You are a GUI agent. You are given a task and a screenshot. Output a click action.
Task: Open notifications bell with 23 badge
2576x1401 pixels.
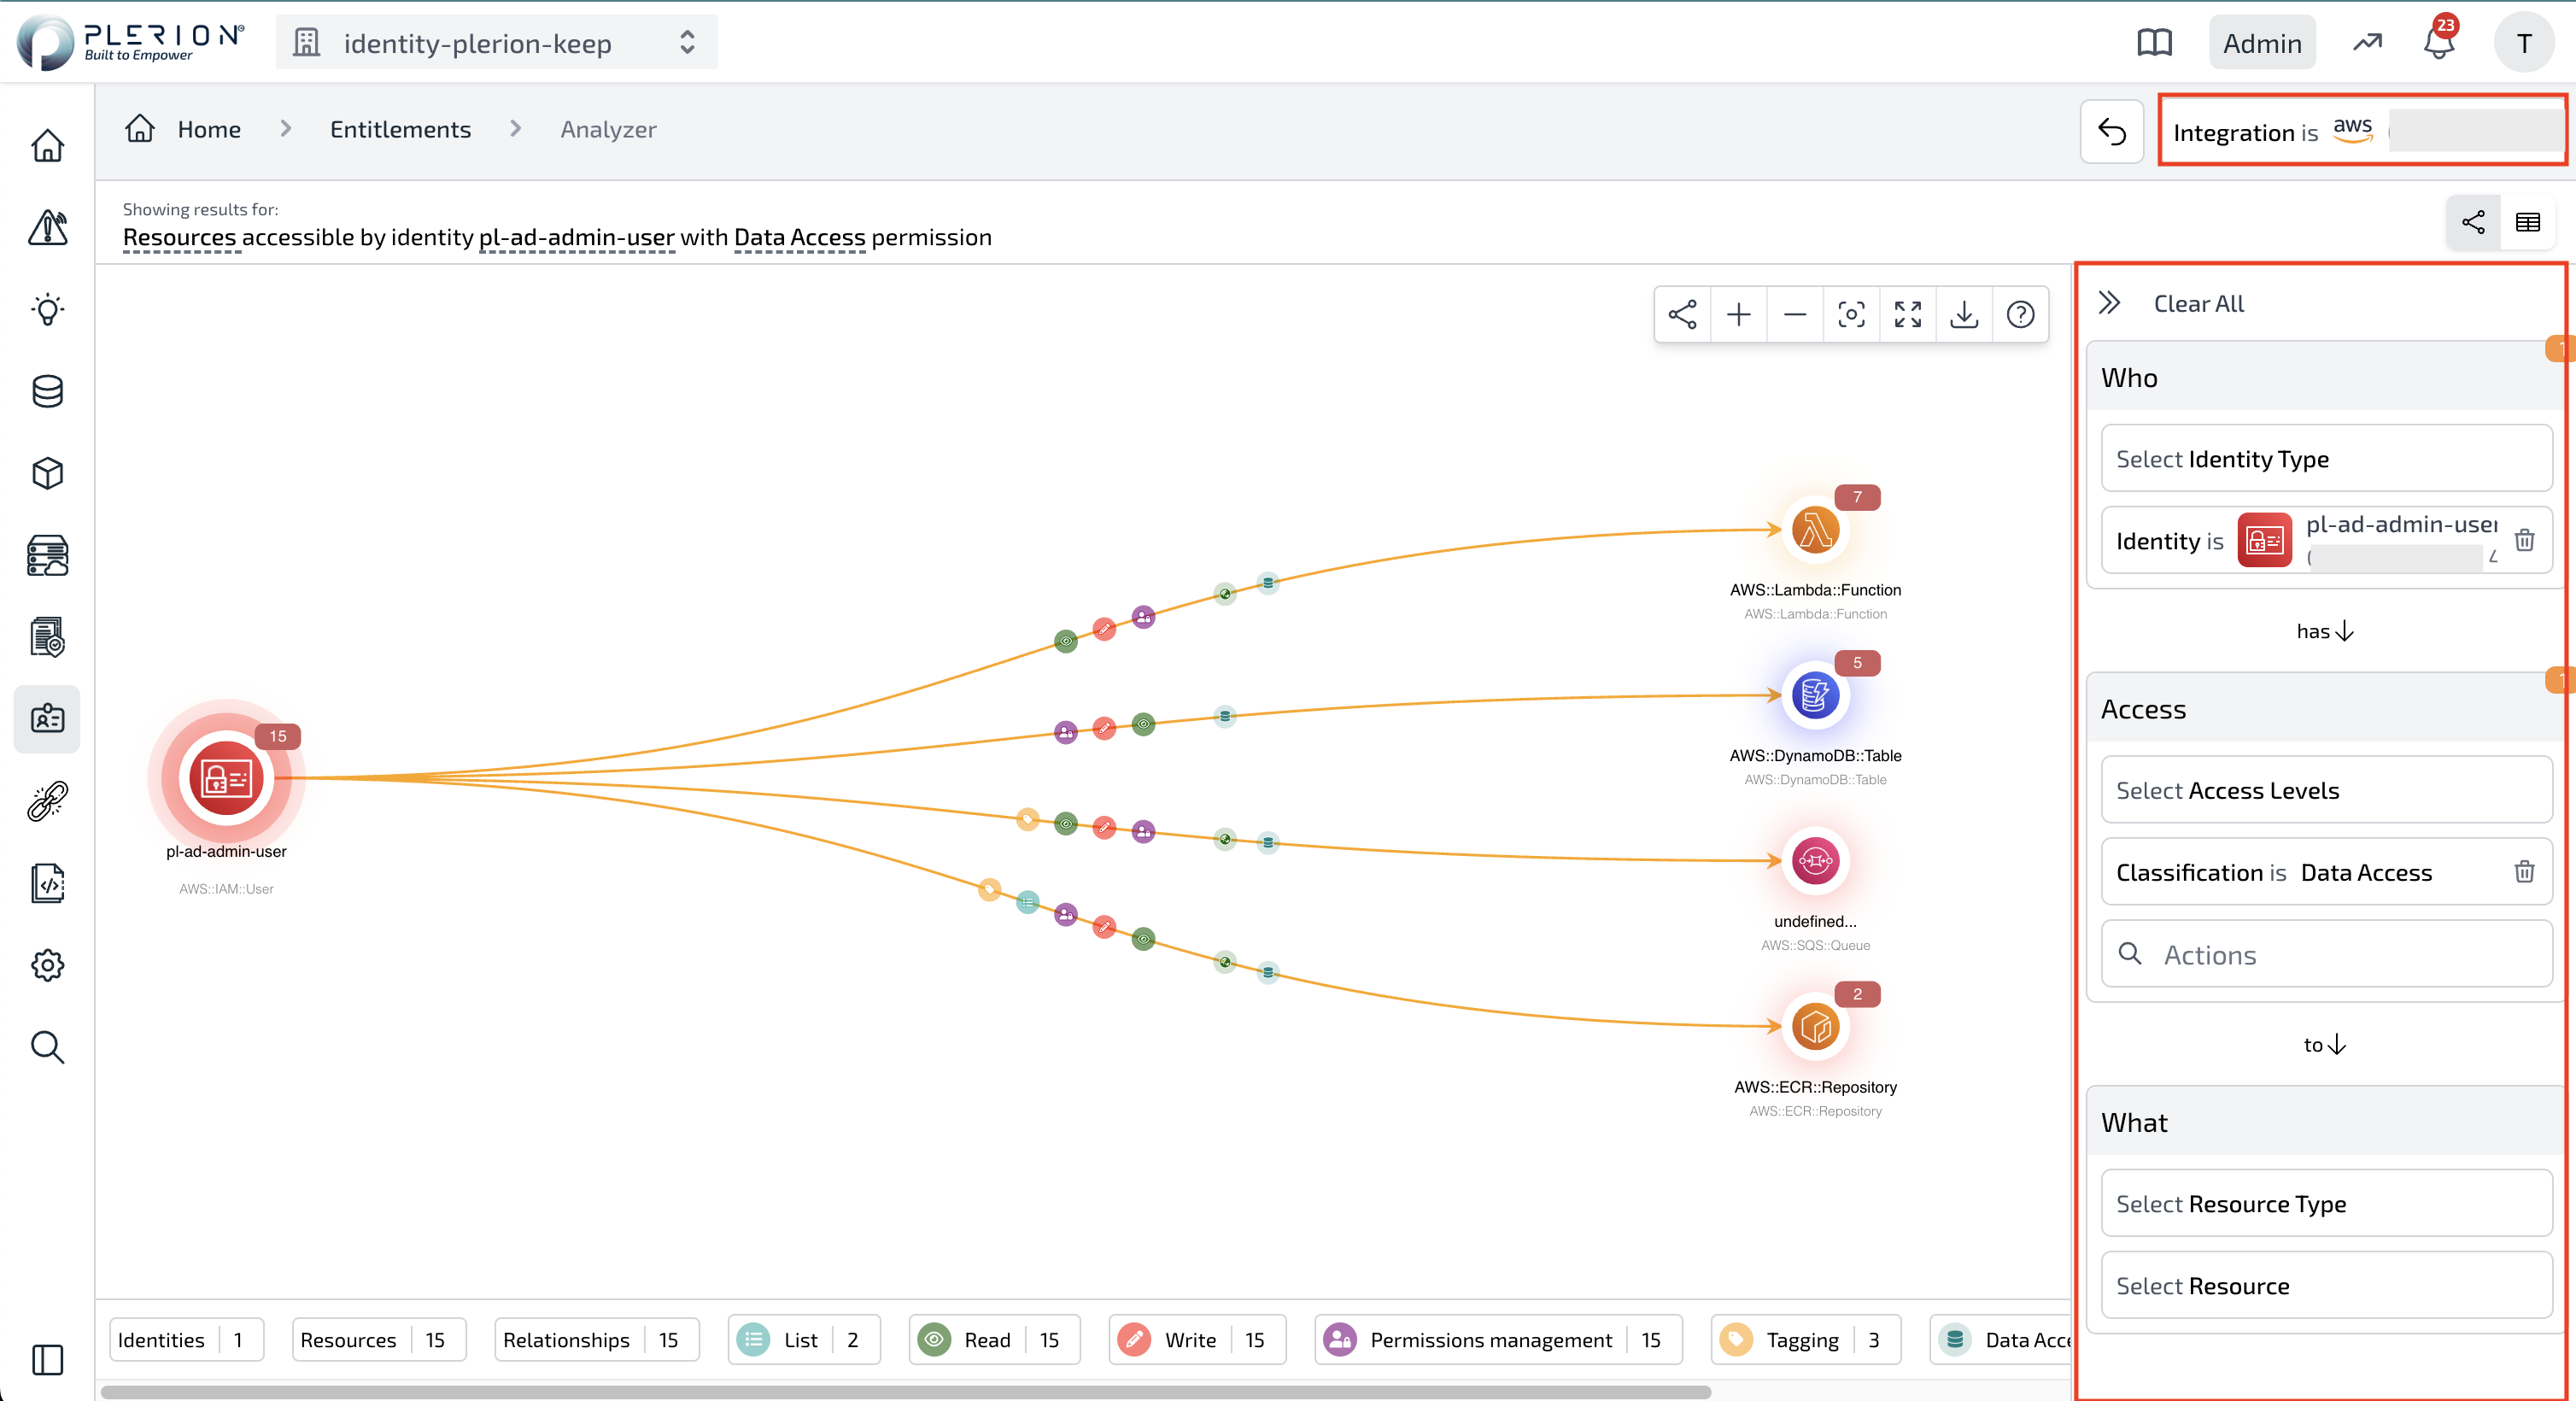coord(2440,40)
